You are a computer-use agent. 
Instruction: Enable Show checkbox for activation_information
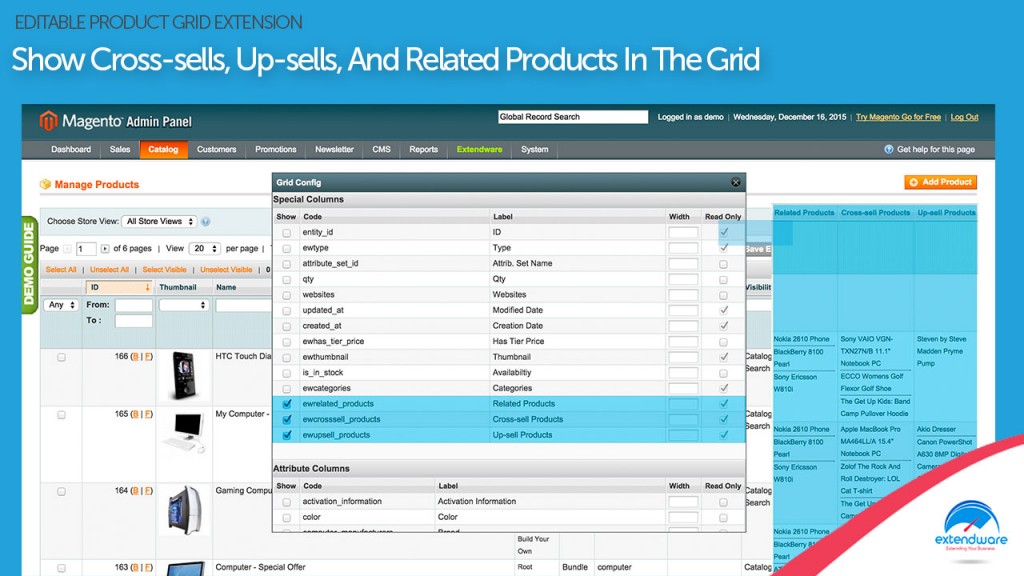287,503
